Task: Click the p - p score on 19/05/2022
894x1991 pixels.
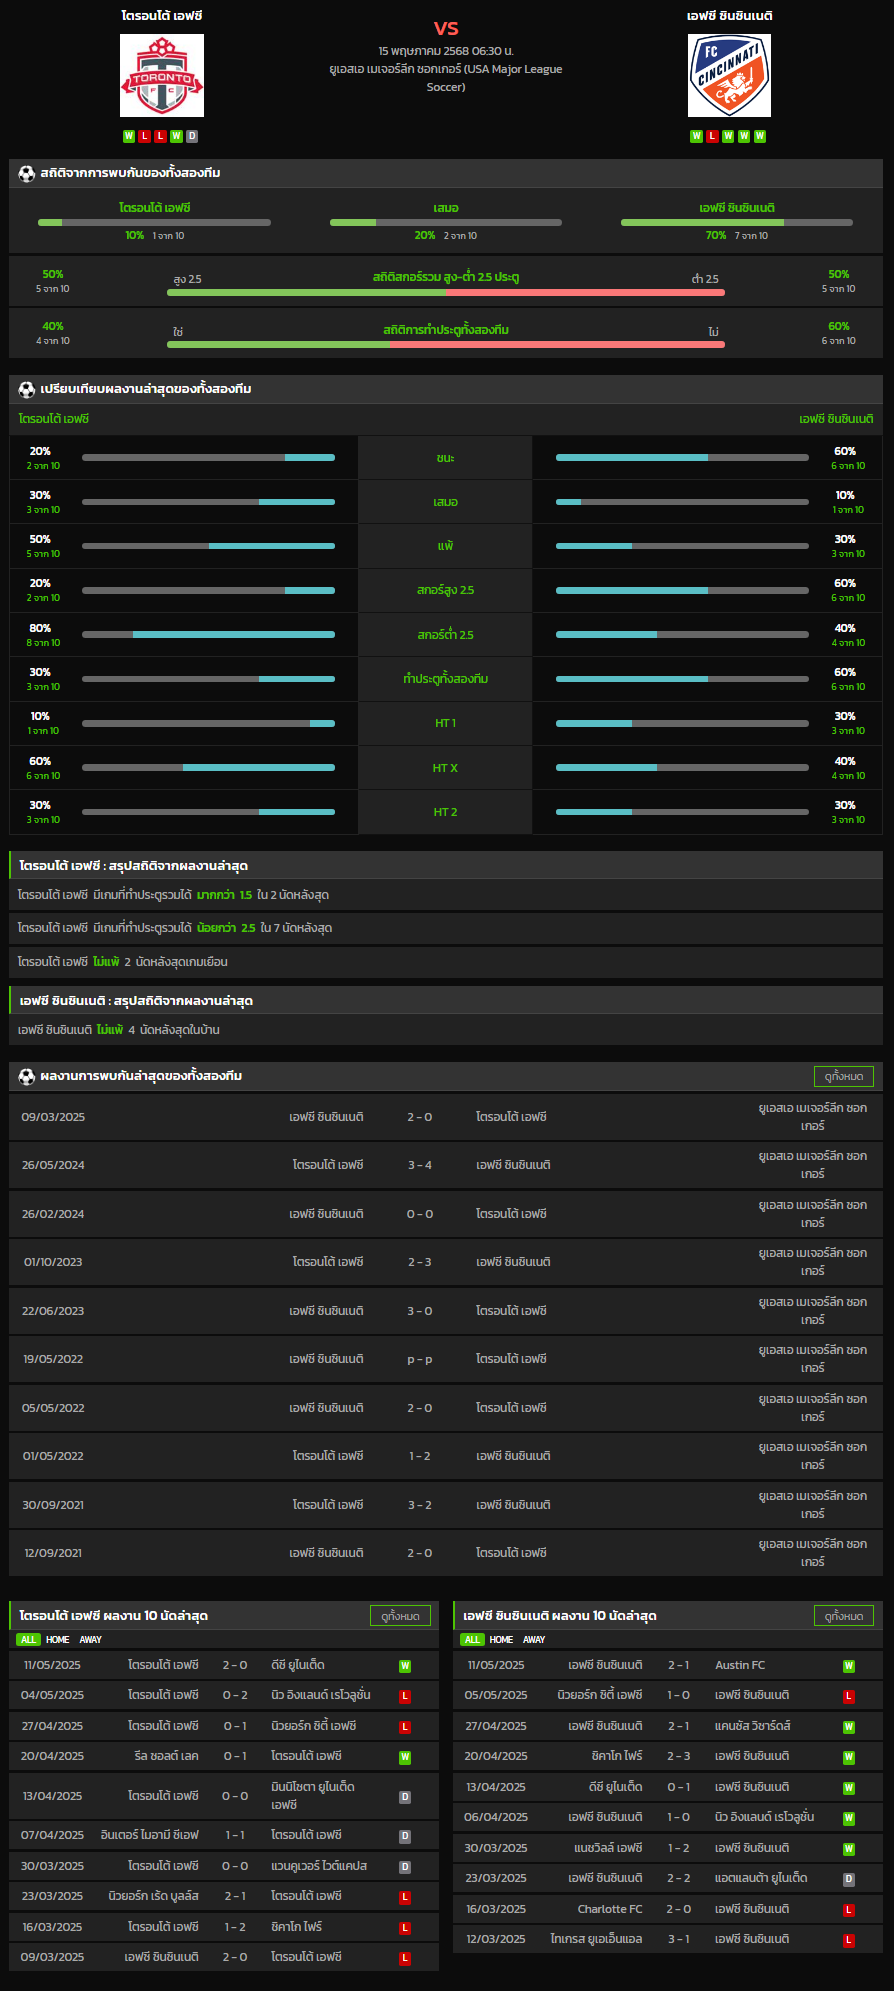Action: click(x=420, y=1359)
